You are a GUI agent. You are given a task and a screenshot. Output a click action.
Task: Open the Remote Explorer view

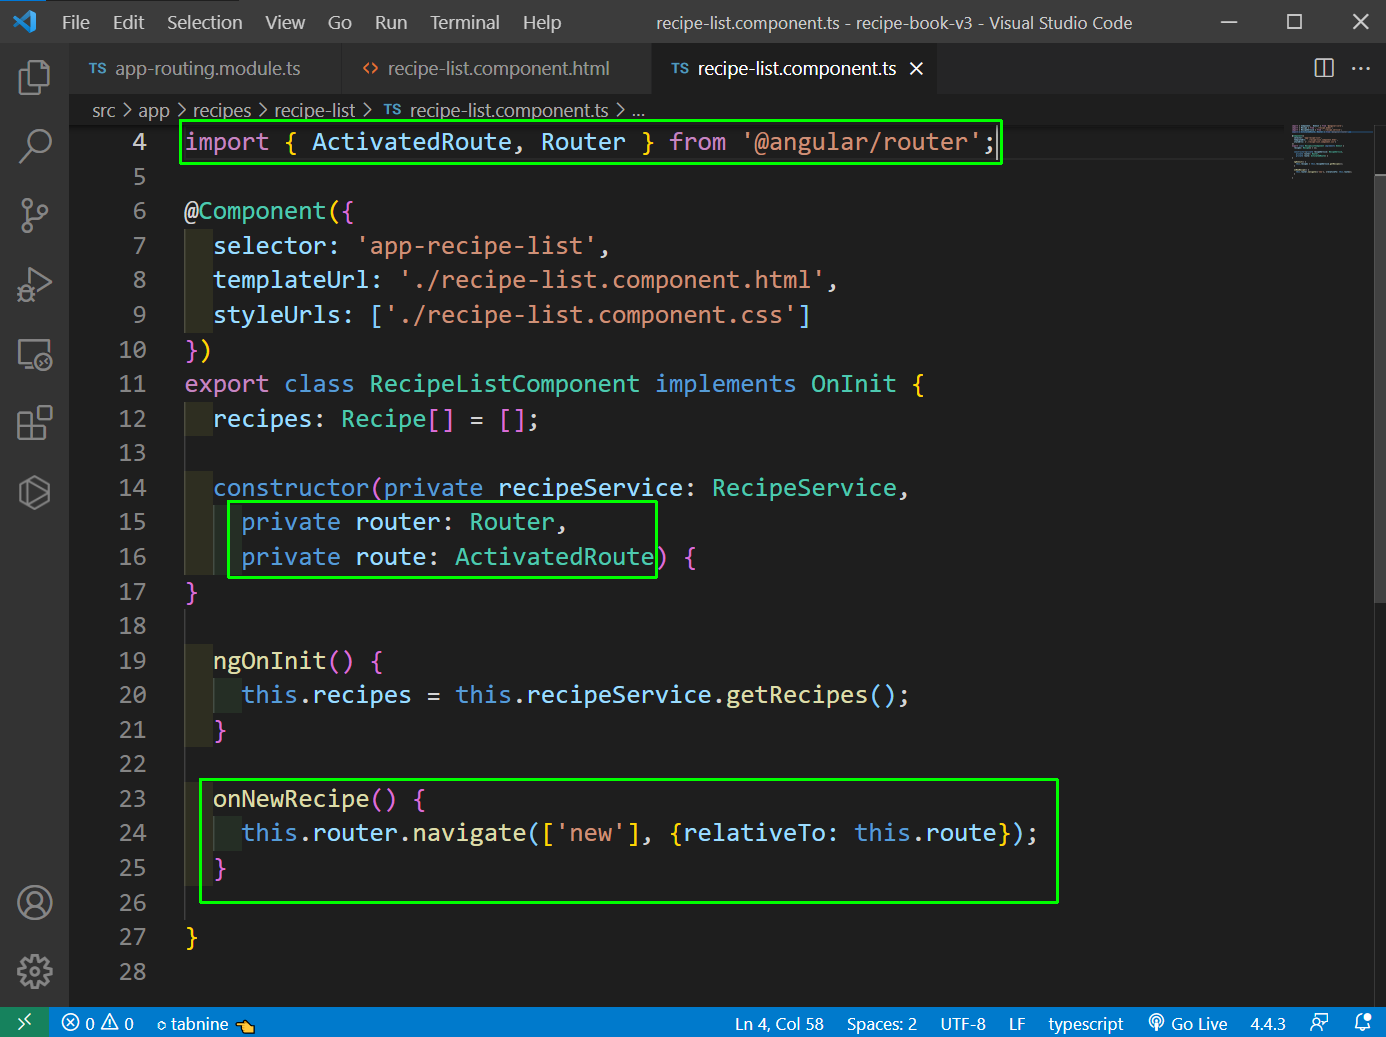[x=34, y=354]
